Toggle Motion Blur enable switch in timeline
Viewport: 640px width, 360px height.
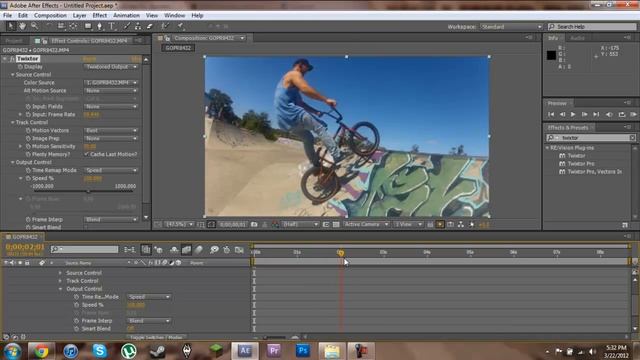click(199, 249)
